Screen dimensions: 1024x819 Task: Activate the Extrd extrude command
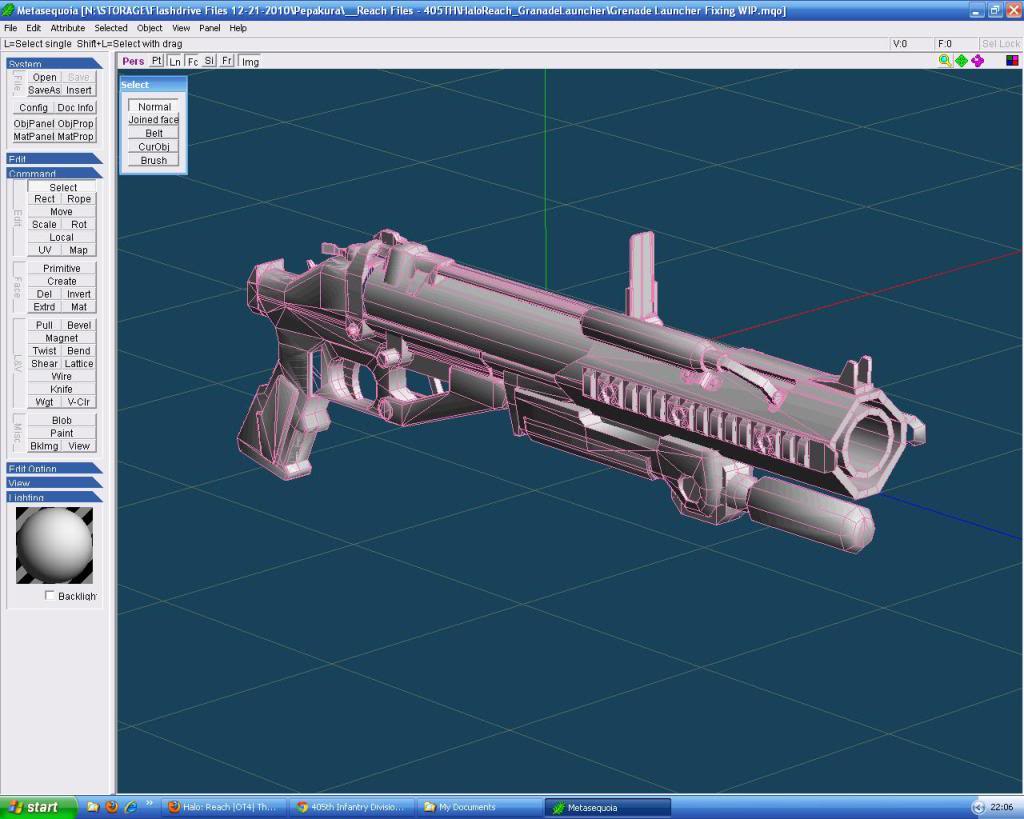point(44,306)
